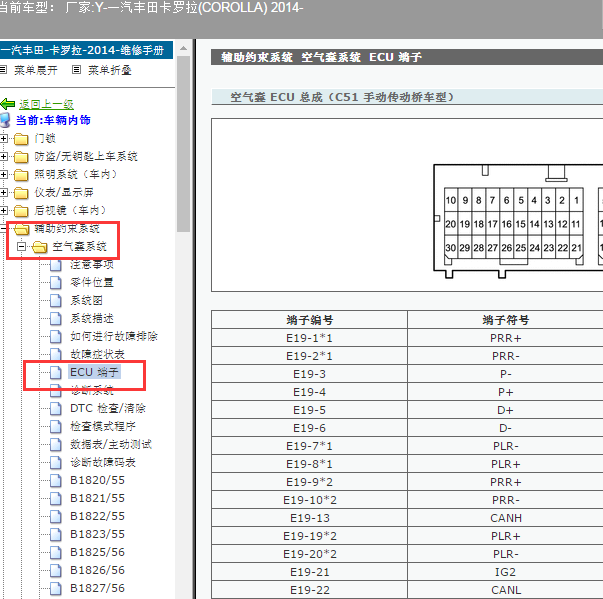Image resolution: width=603 pixels, height=599 pixels.
Task: Click the 辅助约束系统 folder label
Action: pos(67,229)
